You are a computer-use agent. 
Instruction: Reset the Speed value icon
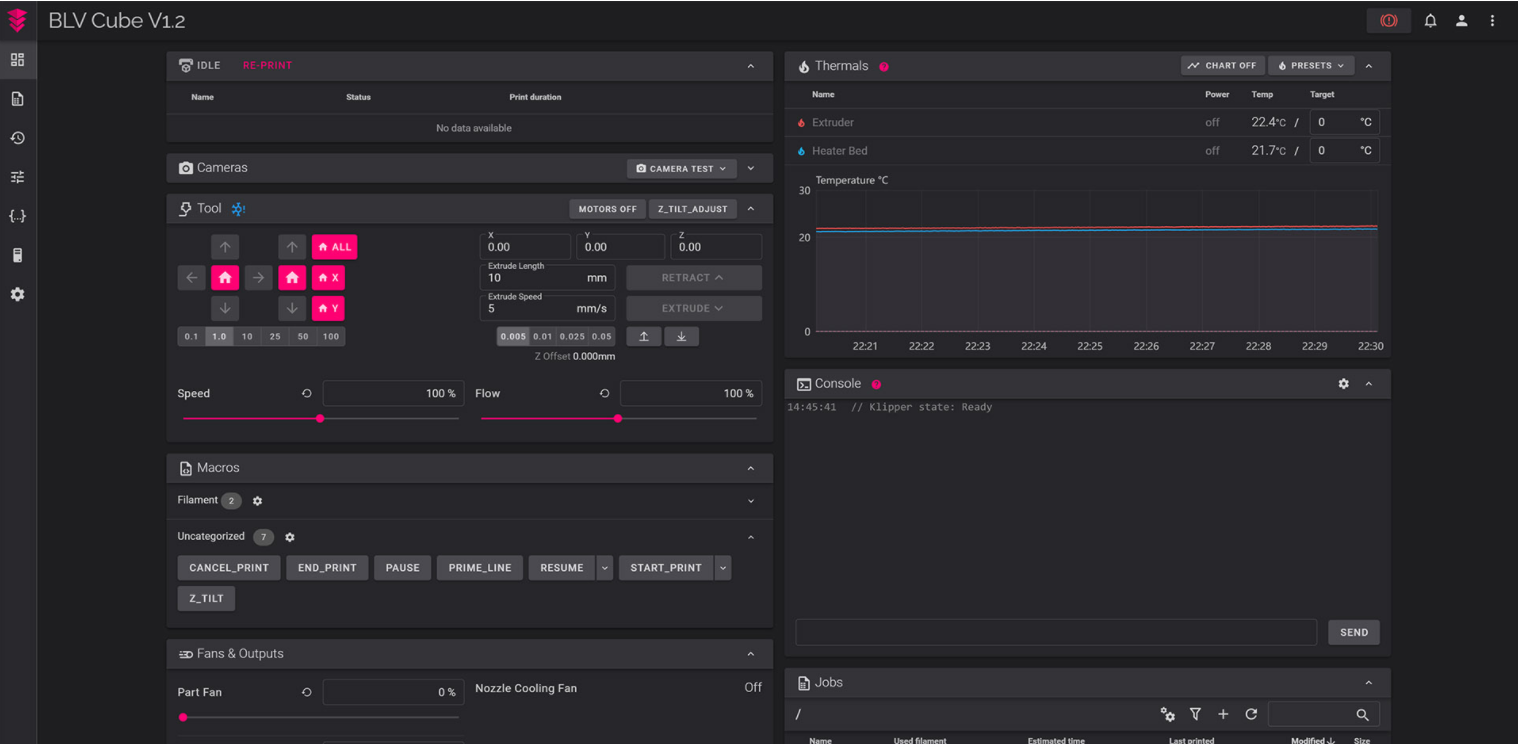click(307, 394)
